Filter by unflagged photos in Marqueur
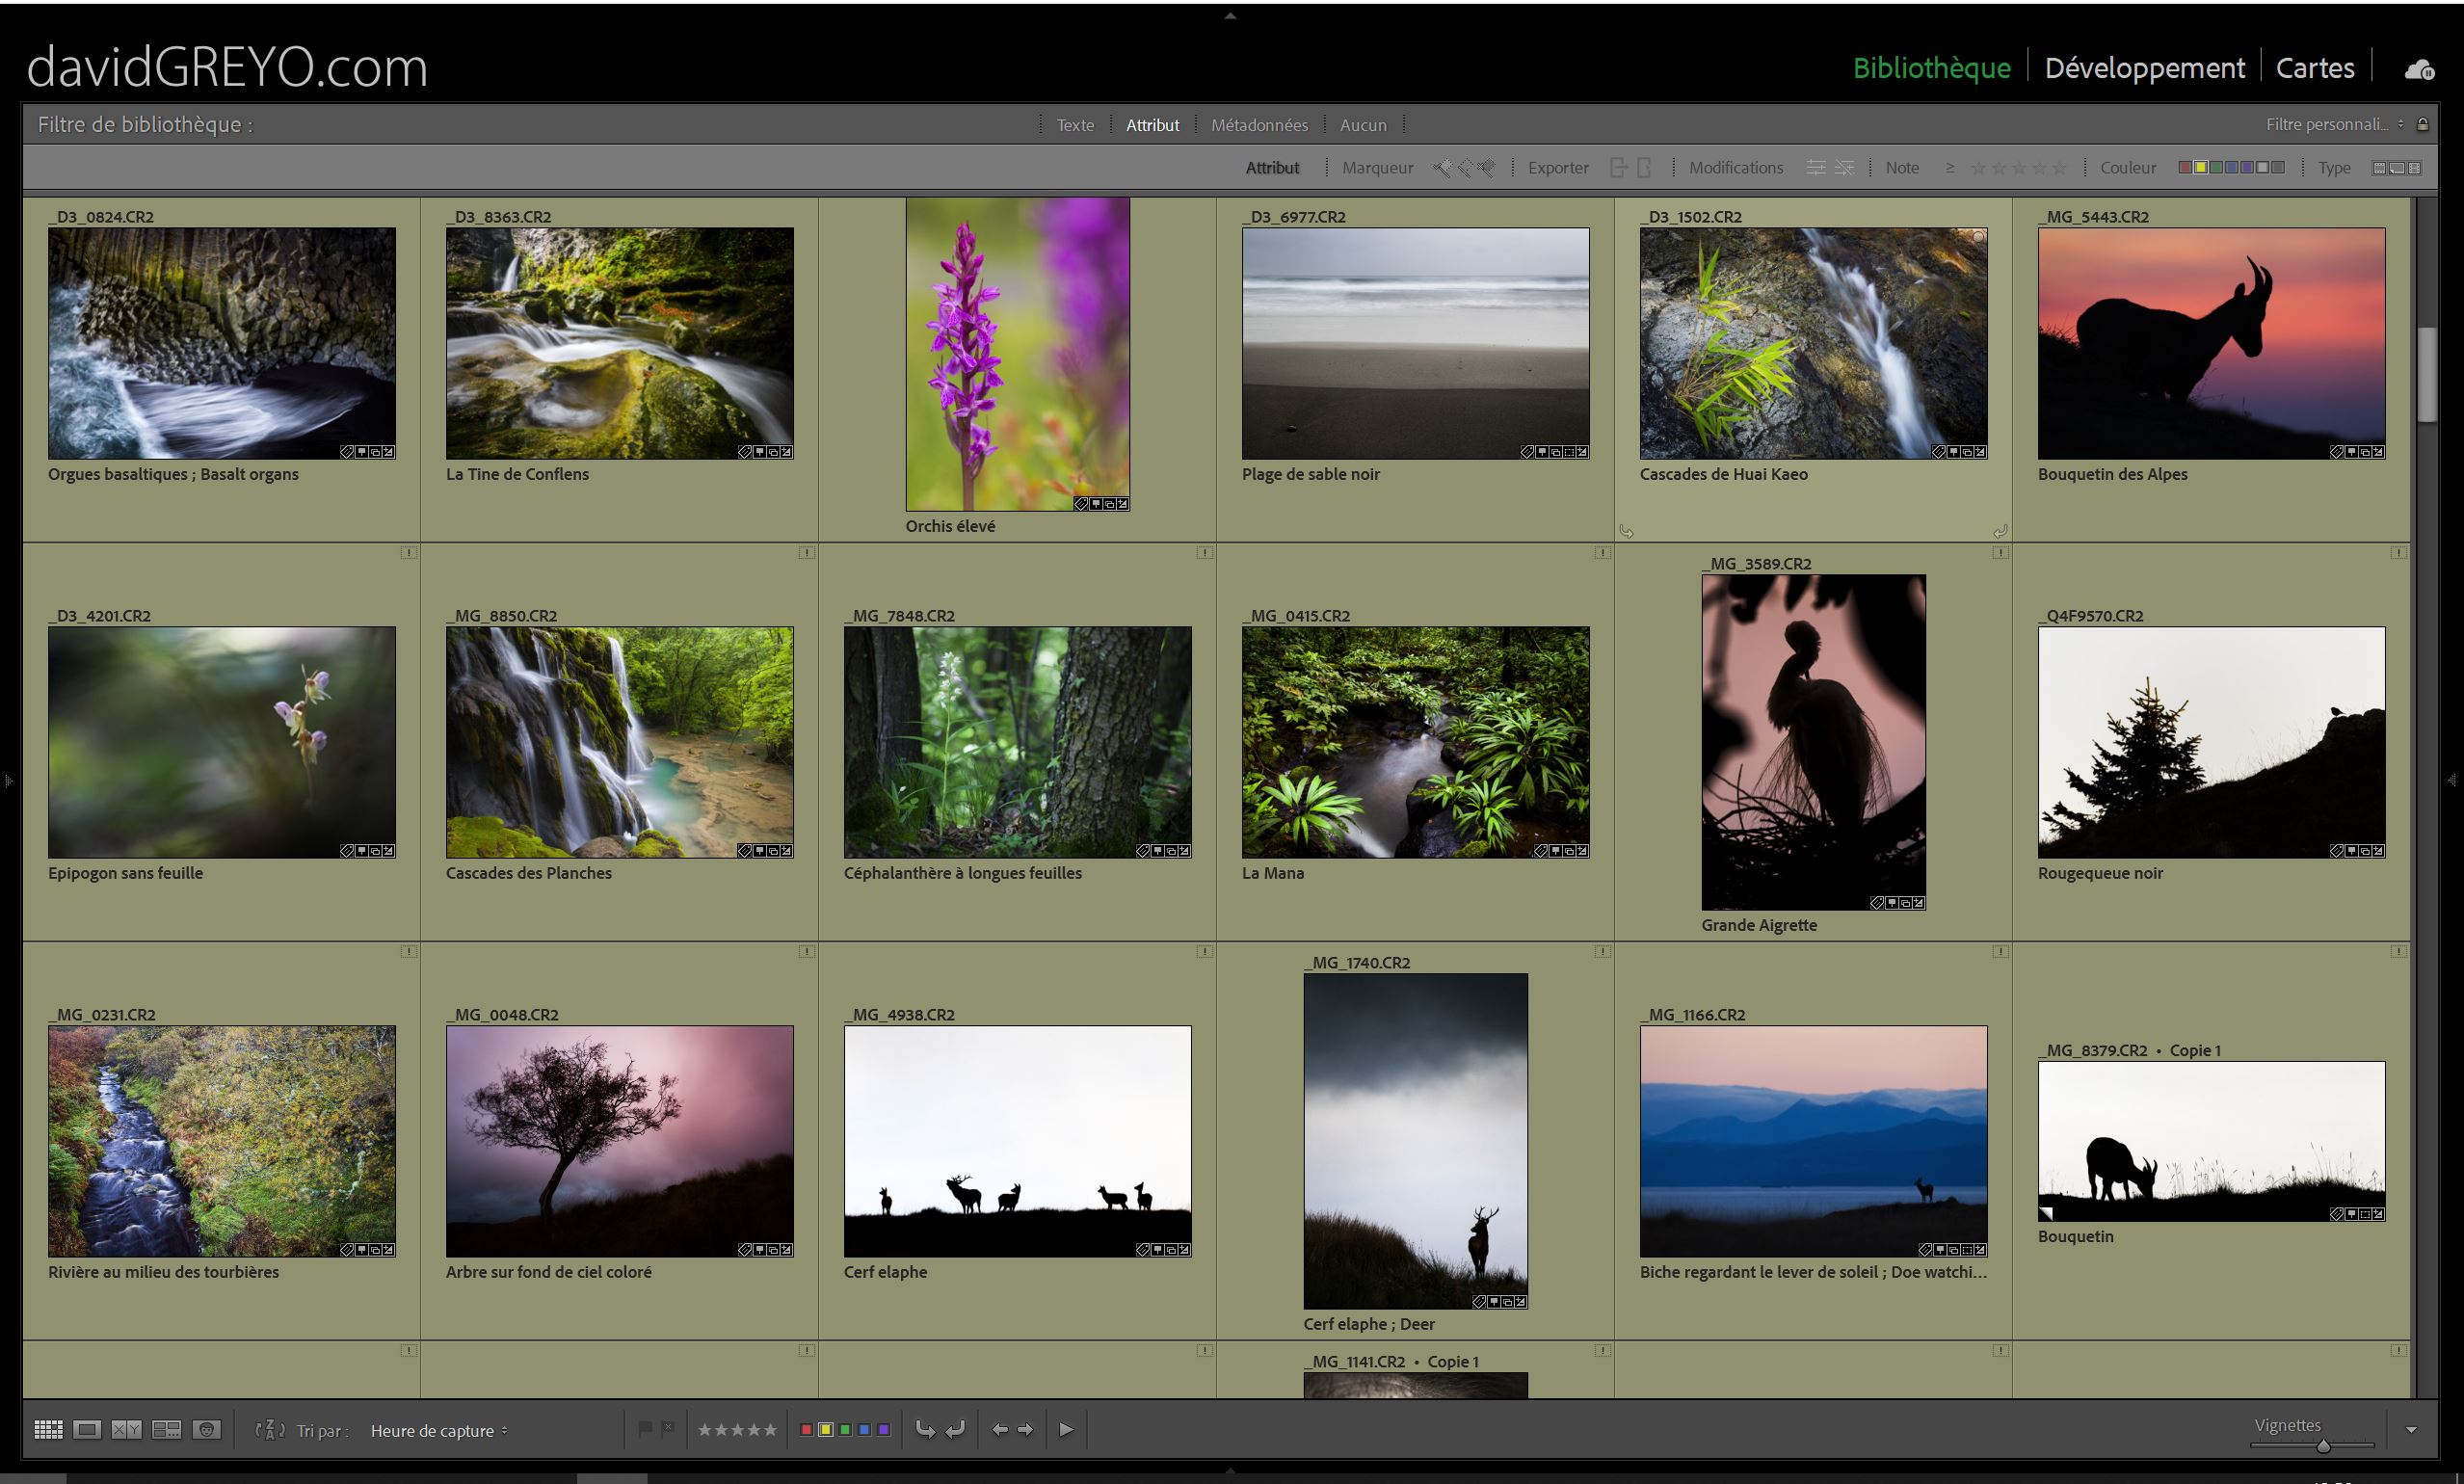 1465,168
